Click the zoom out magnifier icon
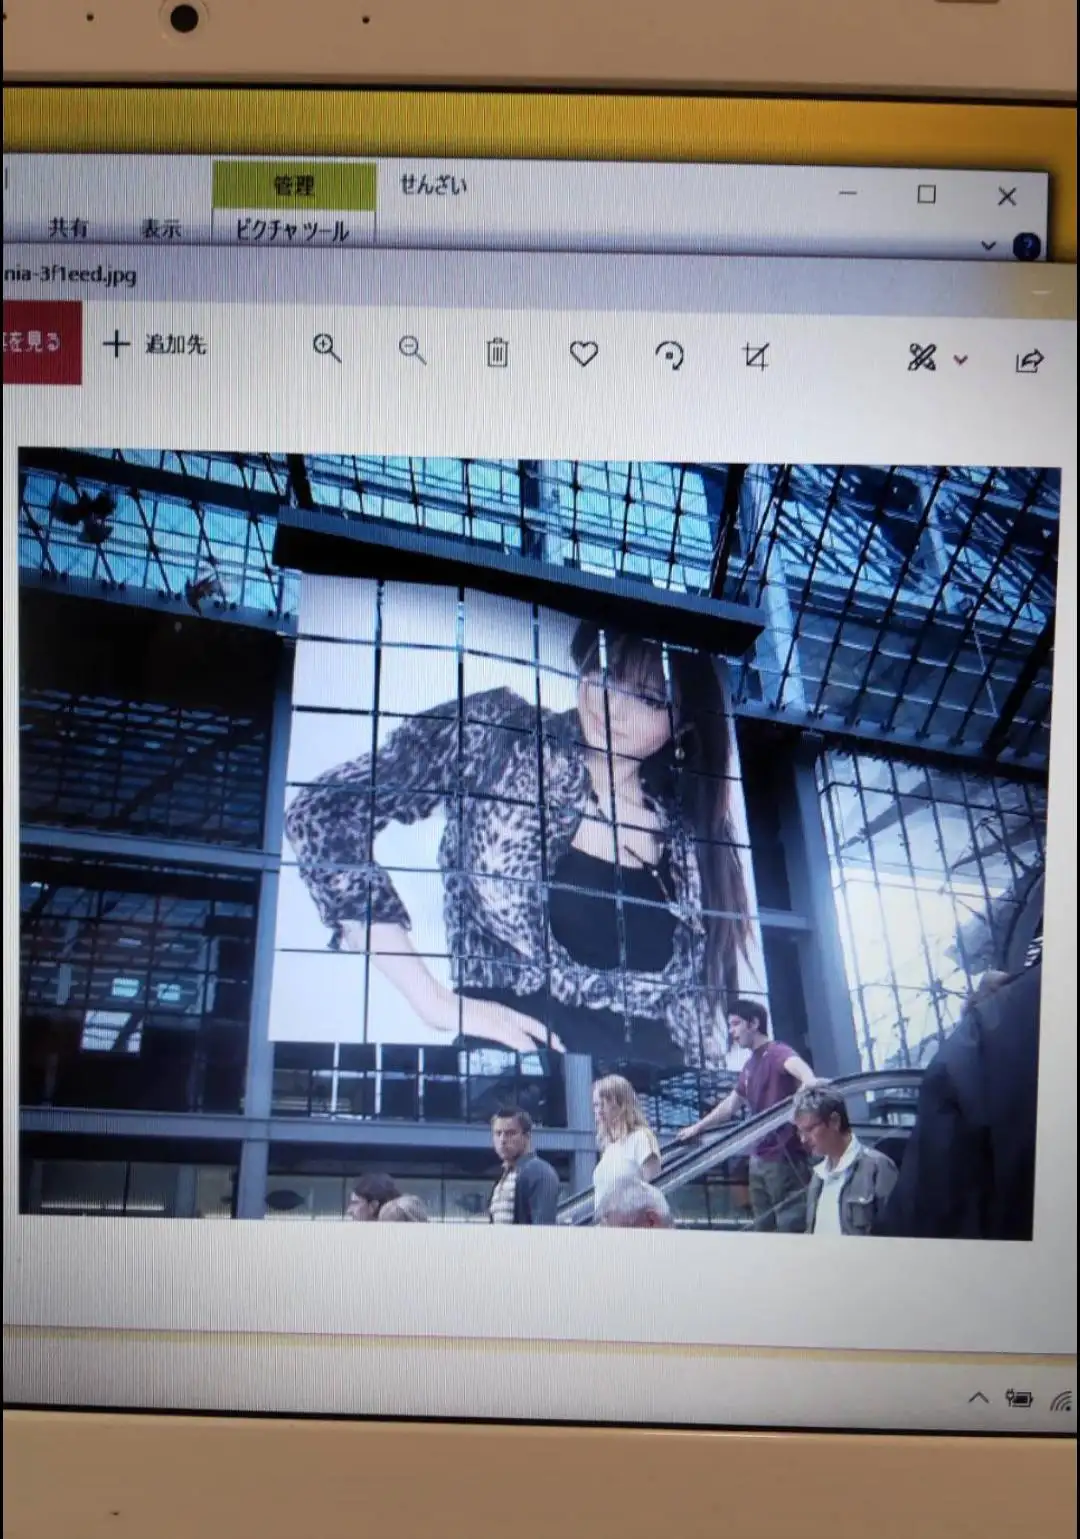Viewport: 1080px width, 1539px height. coord(412,350)
